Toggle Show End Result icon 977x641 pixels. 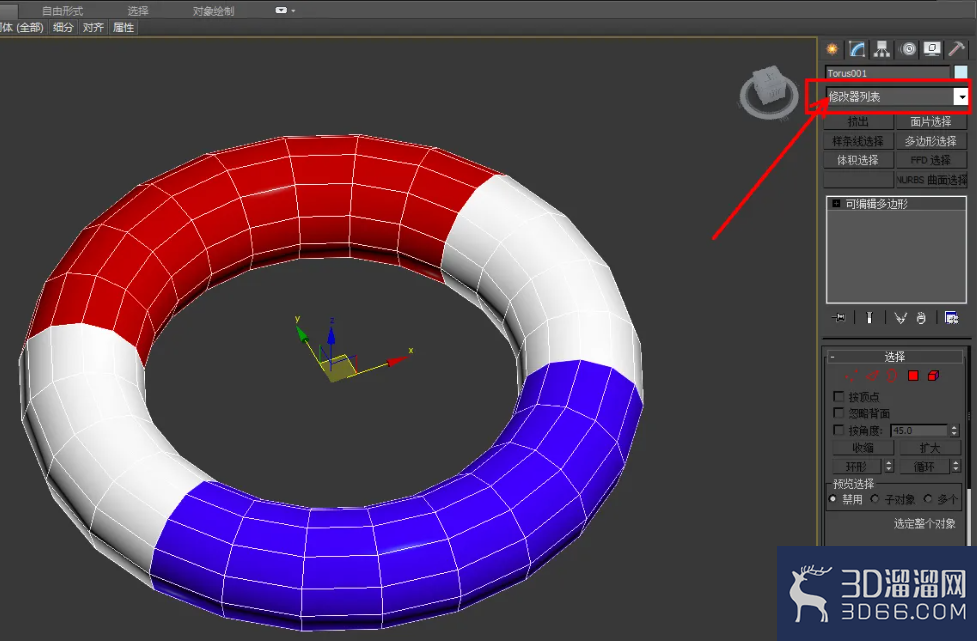[869, 318]
